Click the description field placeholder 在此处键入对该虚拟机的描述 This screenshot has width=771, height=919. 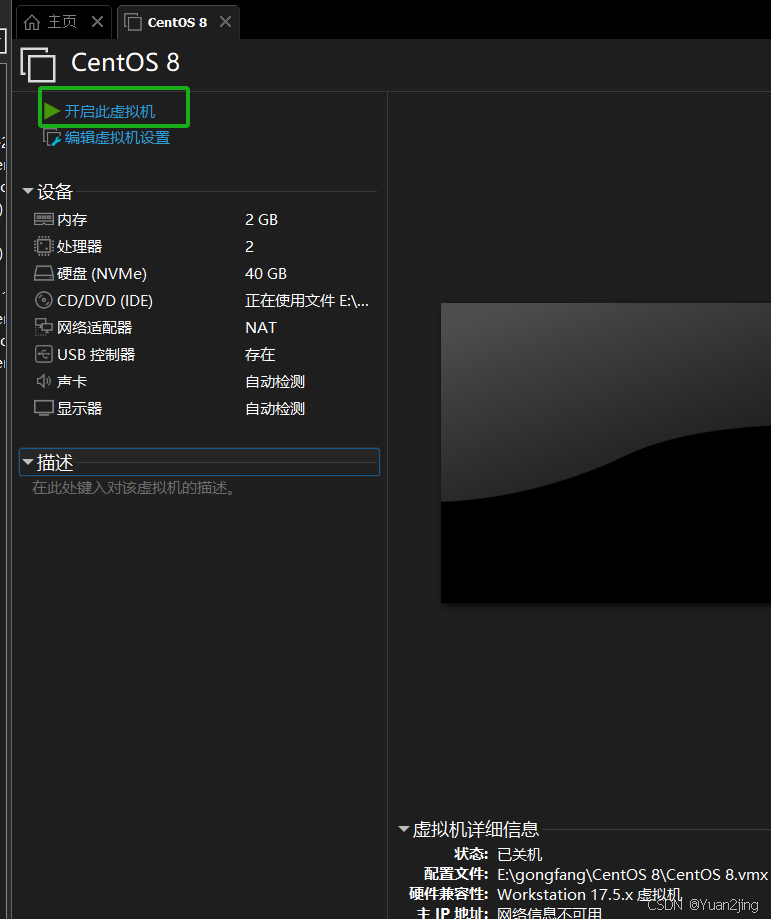(x=134, y=488)
